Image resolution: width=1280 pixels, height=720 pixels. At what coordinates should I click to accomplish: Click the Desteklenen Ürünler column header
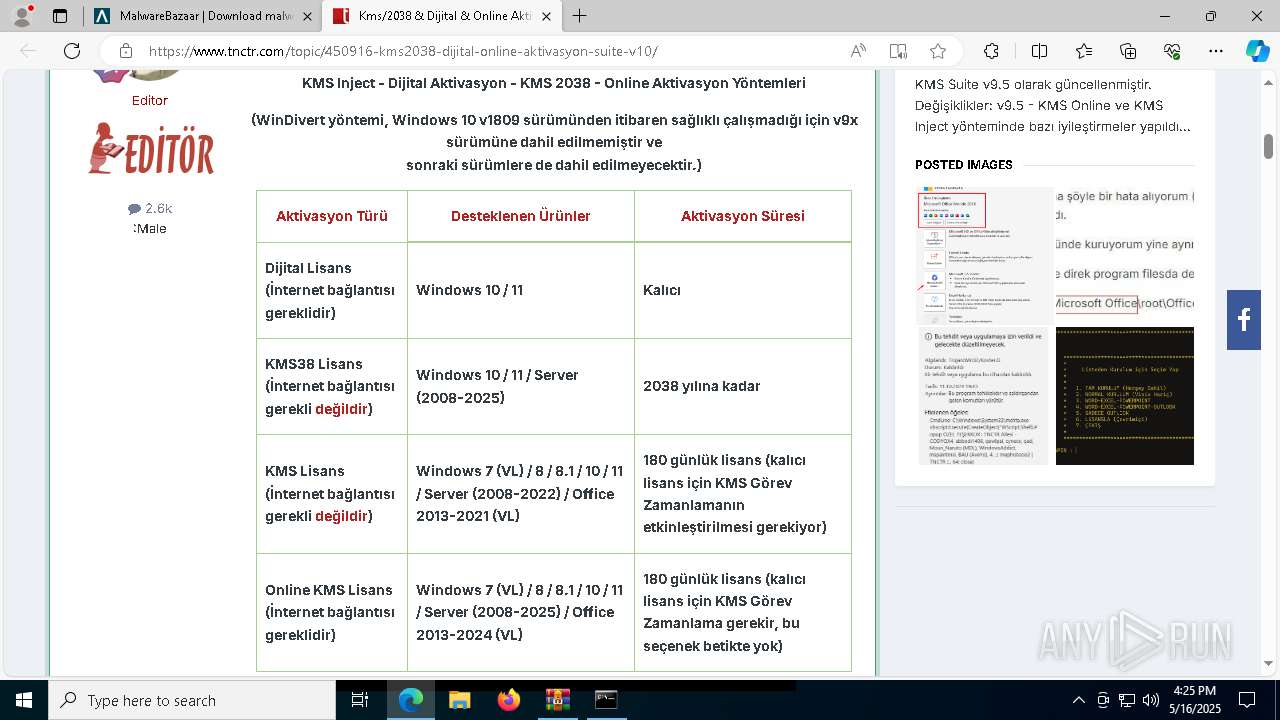[x=521, y=216]
